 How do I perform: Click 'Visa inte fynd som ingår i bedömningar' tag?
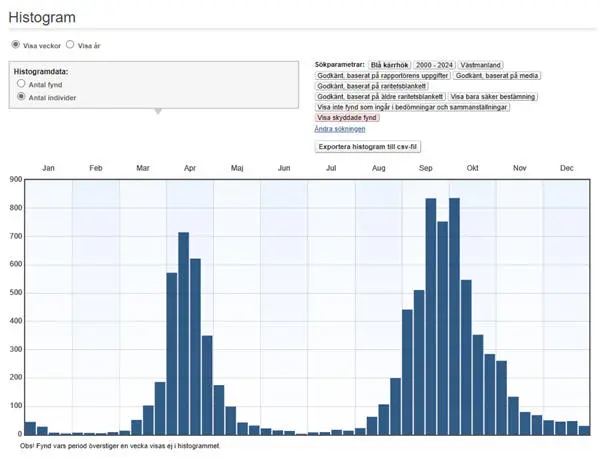[x=412, y=107]
